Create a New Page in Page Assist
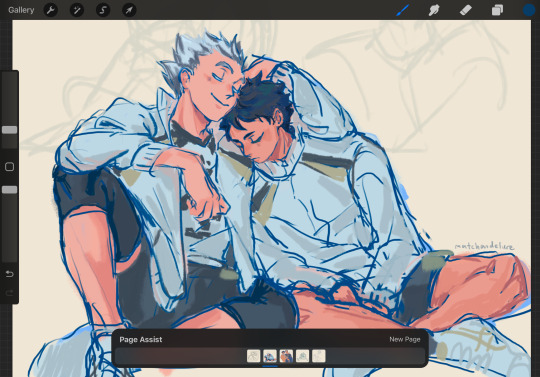Viewport: 540px width, 377px height. pyautogui.click(x=405, y=339)
